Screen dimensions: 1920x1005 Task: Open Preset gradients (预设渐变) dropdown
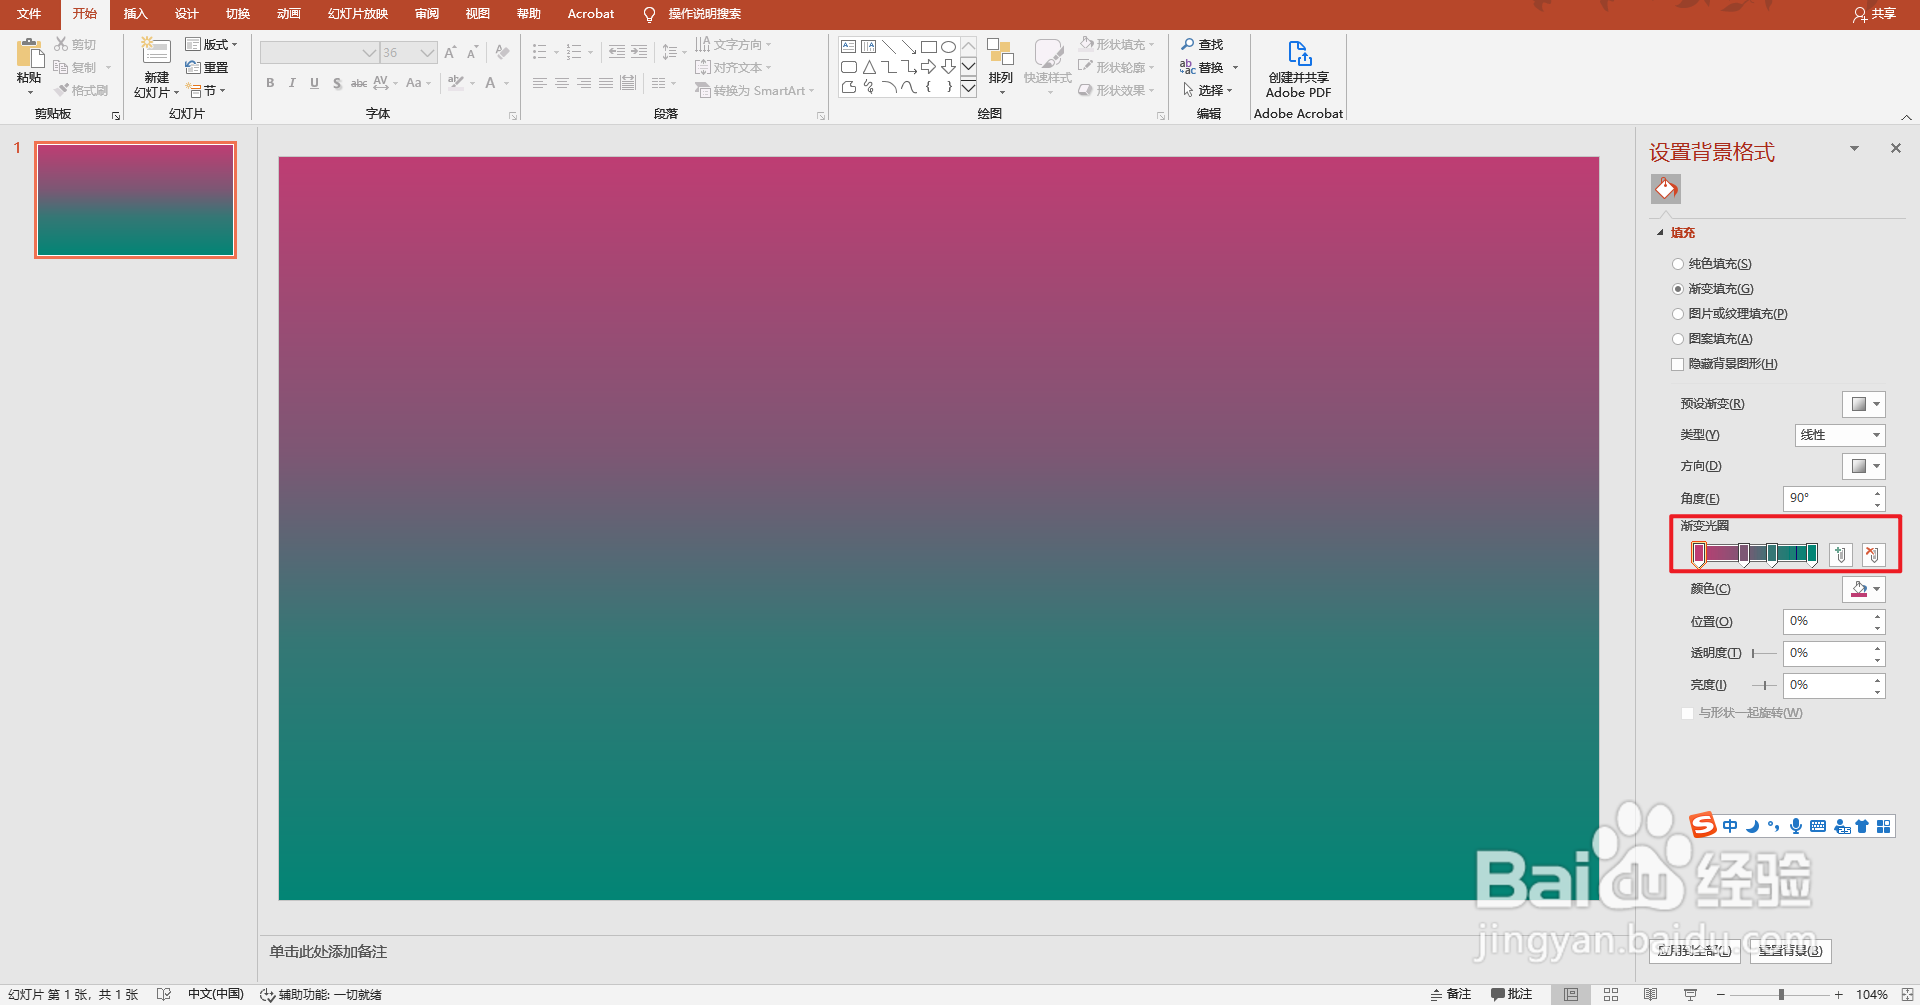point(1864,404)
